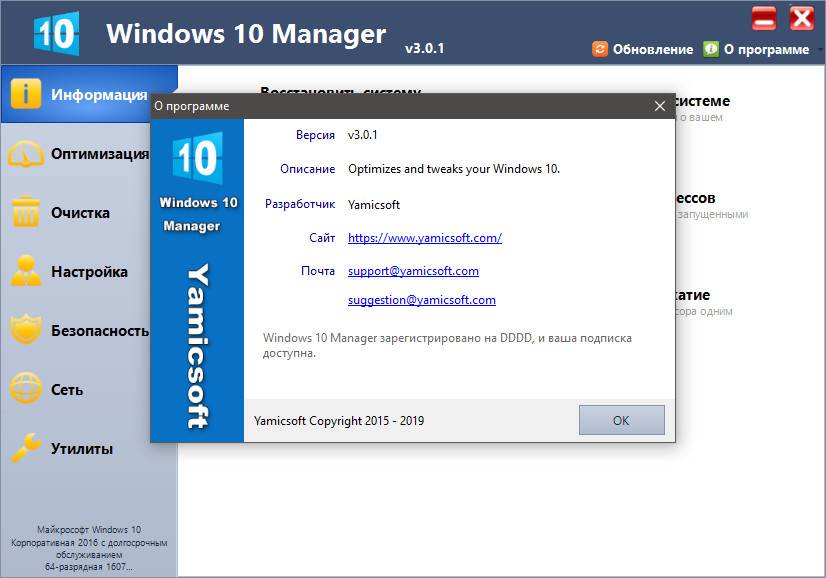Click the Security shield icon
The image size is (826, 578).
click(x=25, y=330)
